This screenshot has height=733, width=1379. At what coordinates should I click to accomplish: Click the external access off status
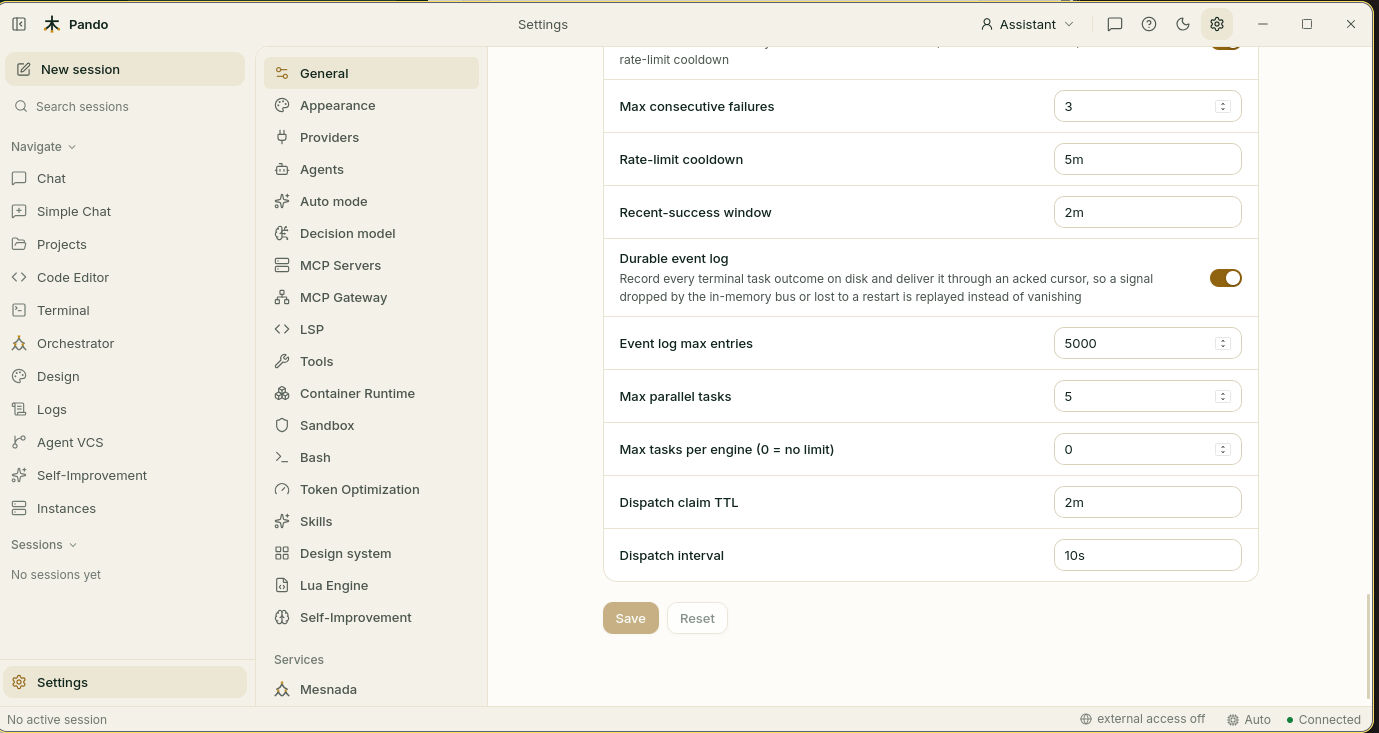[x=1143, y=719]
